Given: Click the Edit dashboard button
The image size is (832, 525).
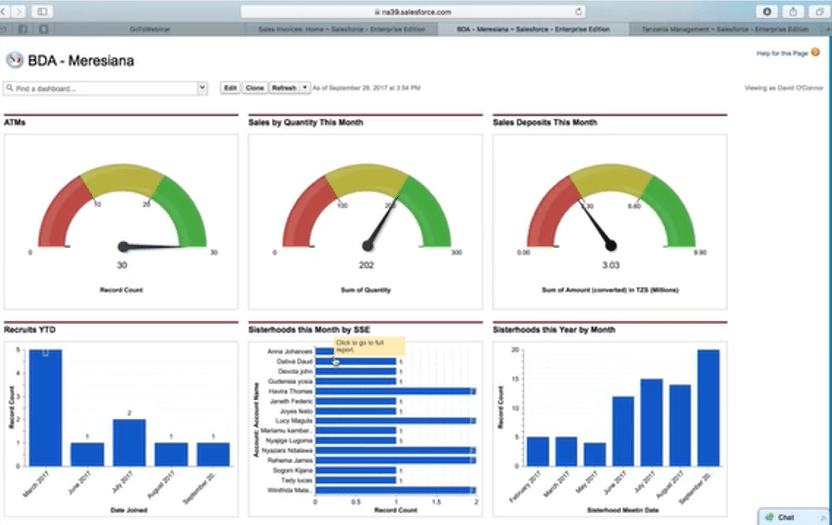Looking at the screenshot, I should coord(230,88).
